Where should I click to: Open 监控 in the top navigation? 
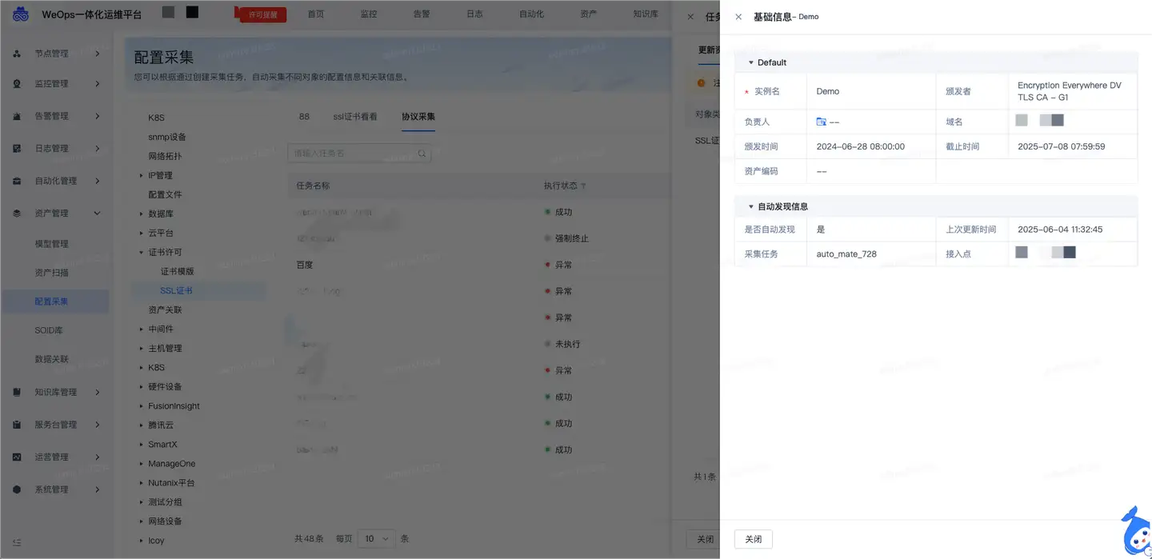pos(369,15)
